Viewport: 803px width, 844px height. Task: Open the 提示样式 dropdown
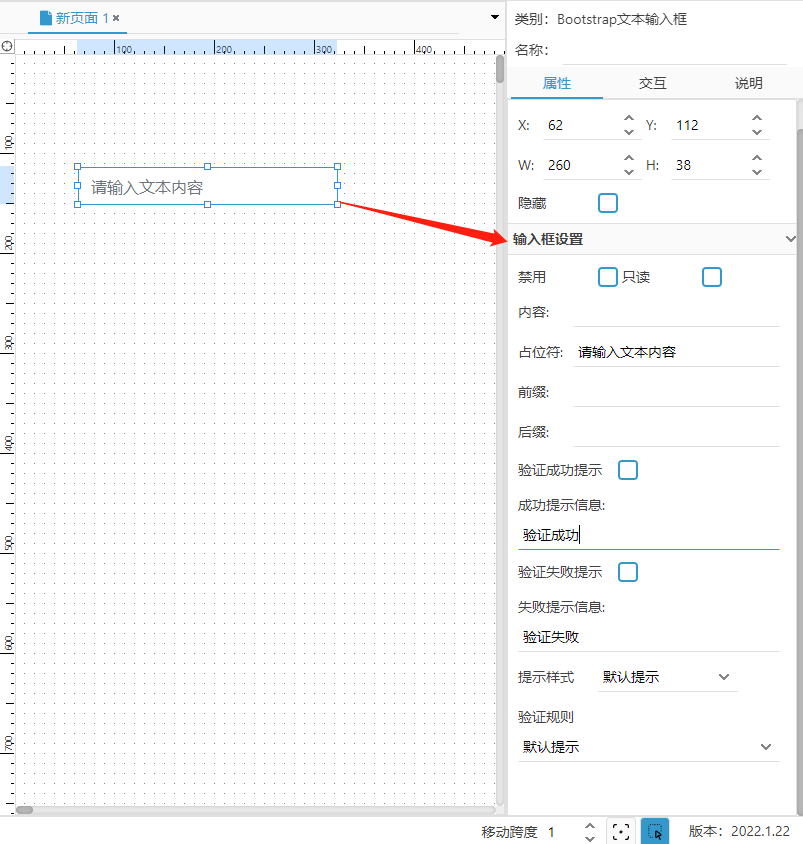coord(667,677)
